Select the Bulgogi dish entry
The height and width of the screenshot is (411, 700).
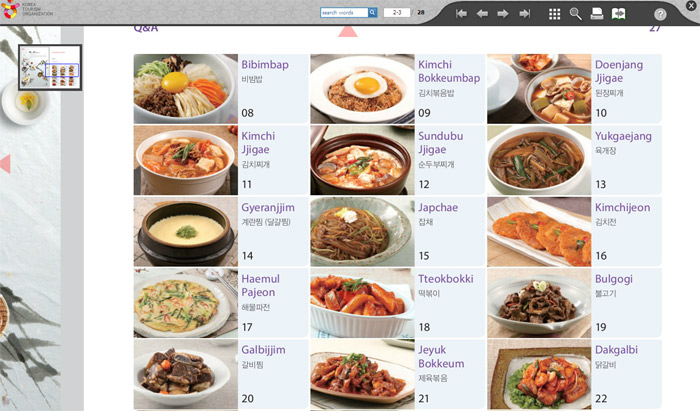pos(615,279)
